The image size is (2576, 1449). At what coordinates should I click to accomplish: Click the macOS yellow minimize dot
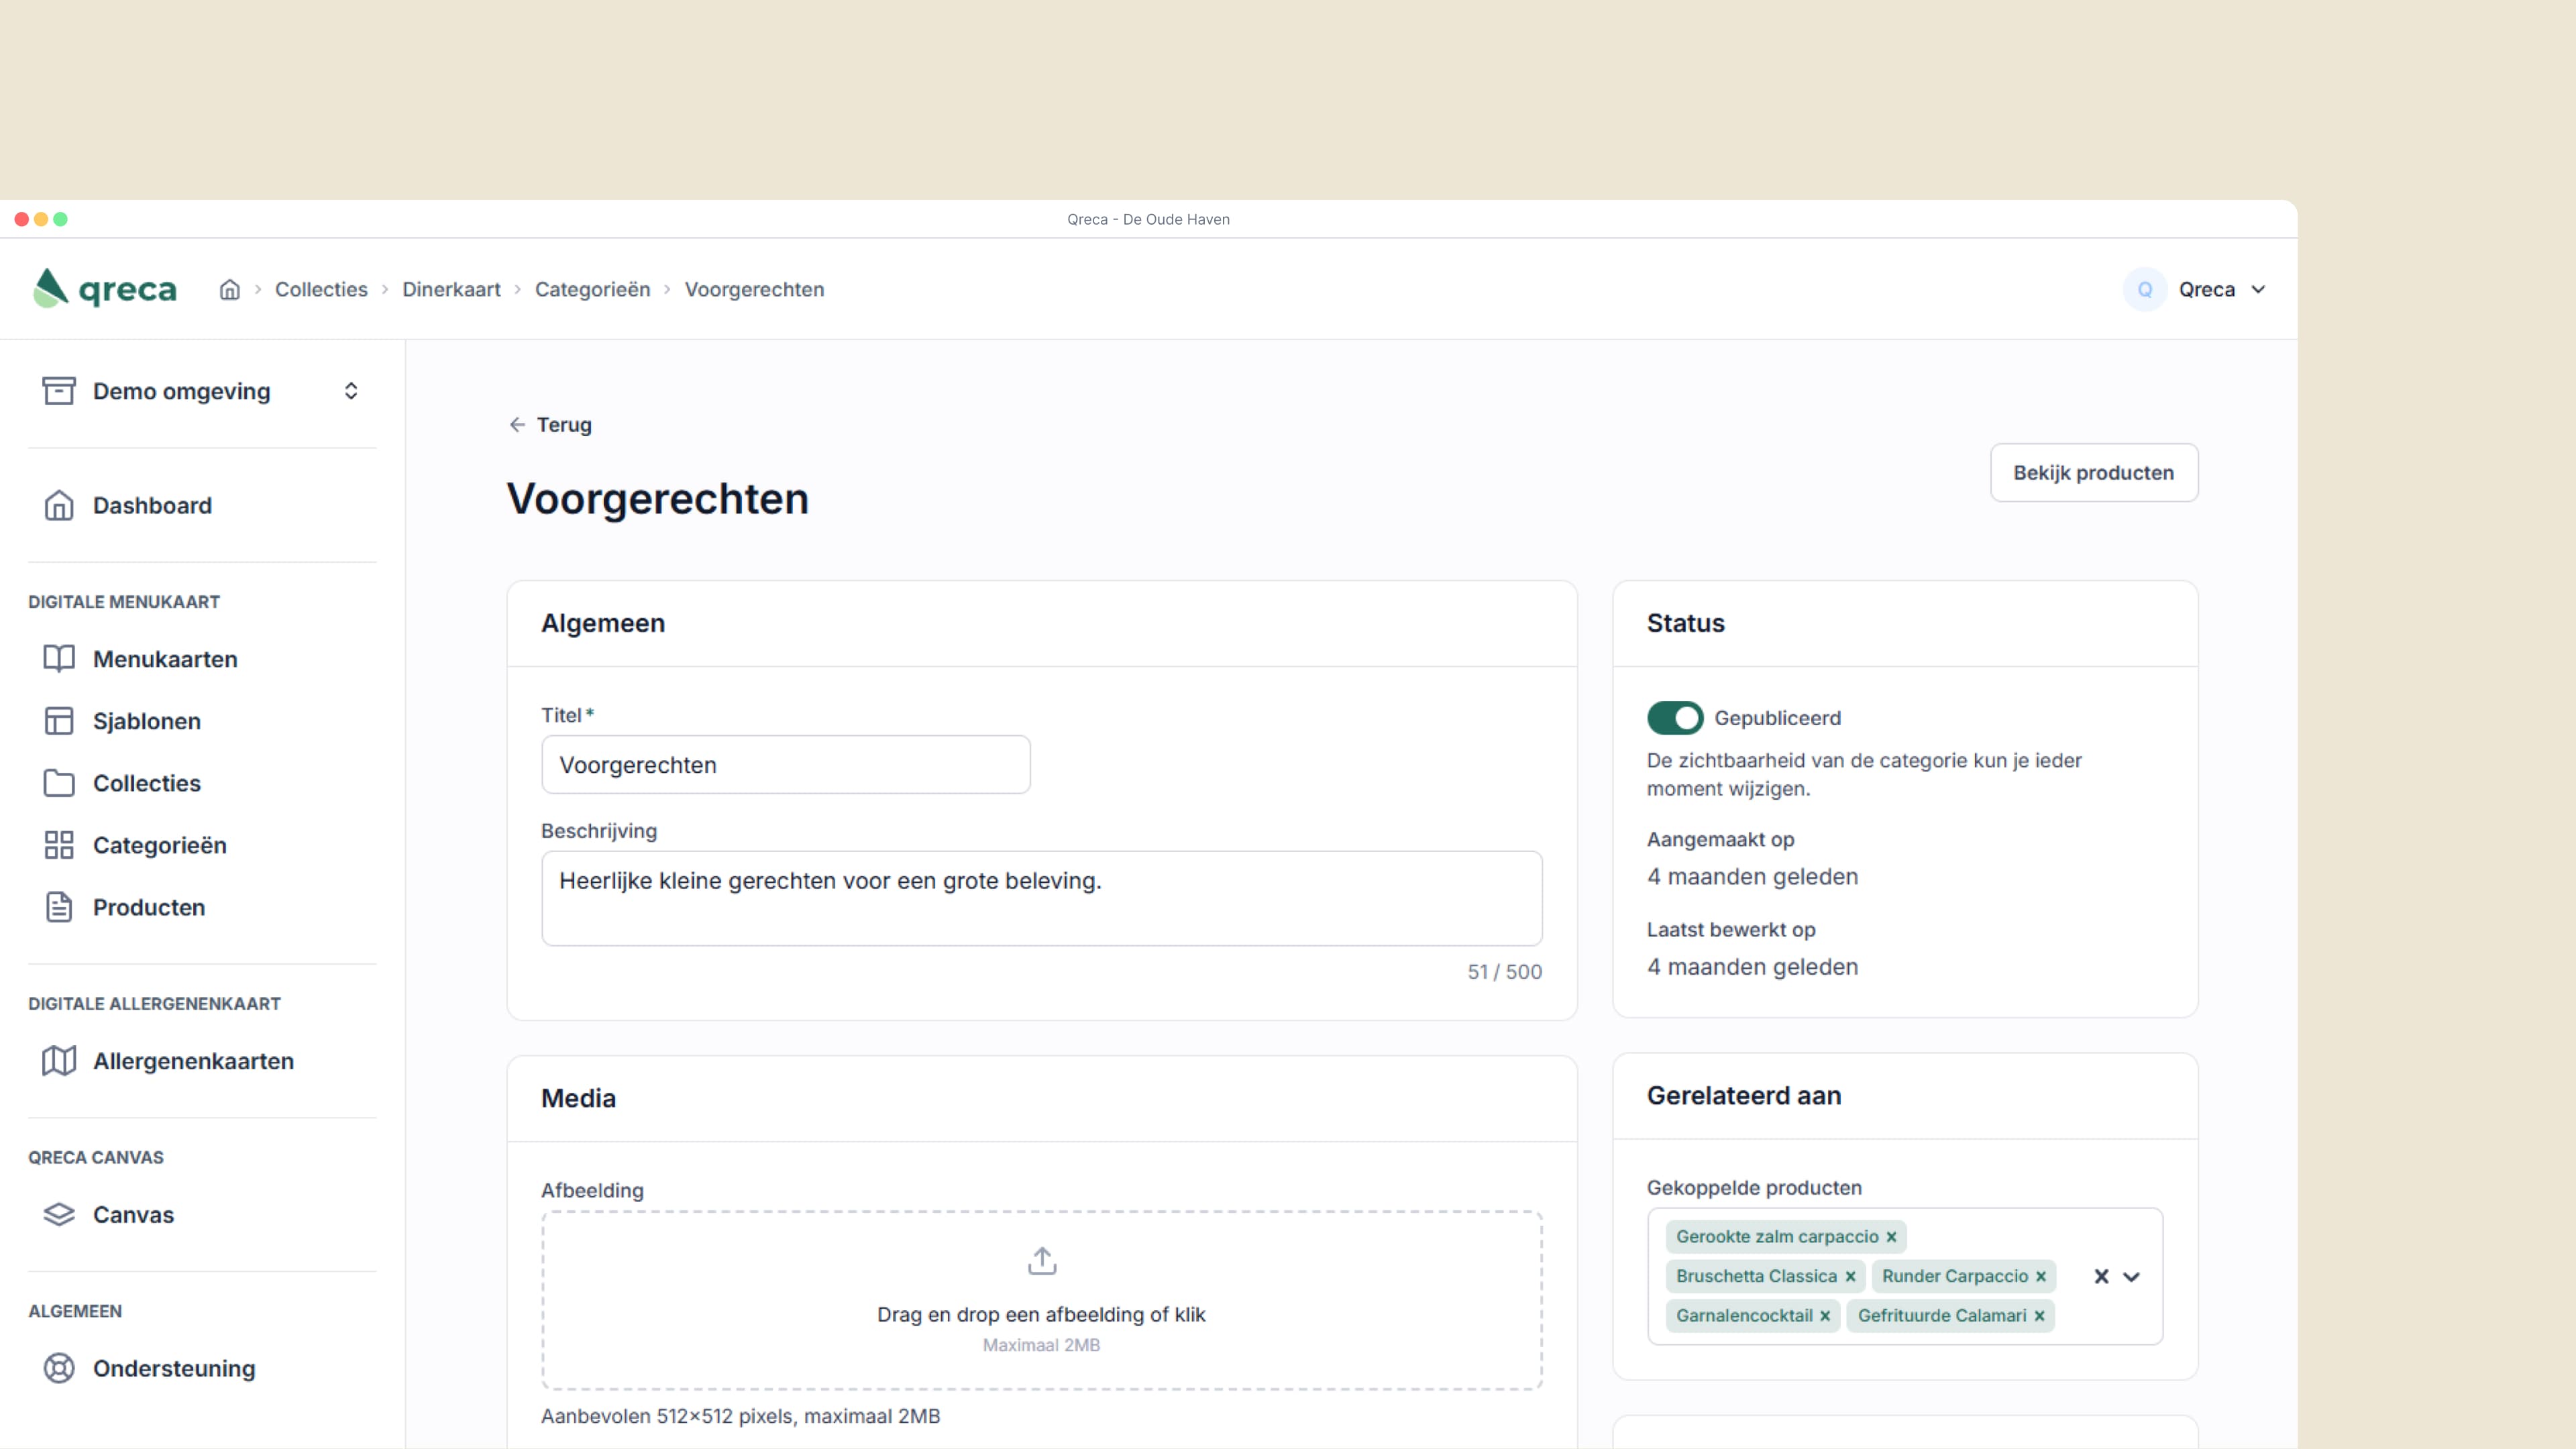click(41, 219)
